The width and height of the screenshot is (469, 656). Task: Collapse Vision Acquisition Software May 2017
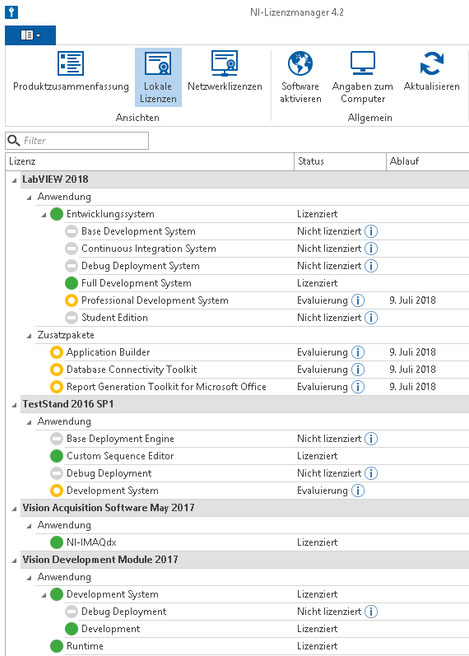14,509
